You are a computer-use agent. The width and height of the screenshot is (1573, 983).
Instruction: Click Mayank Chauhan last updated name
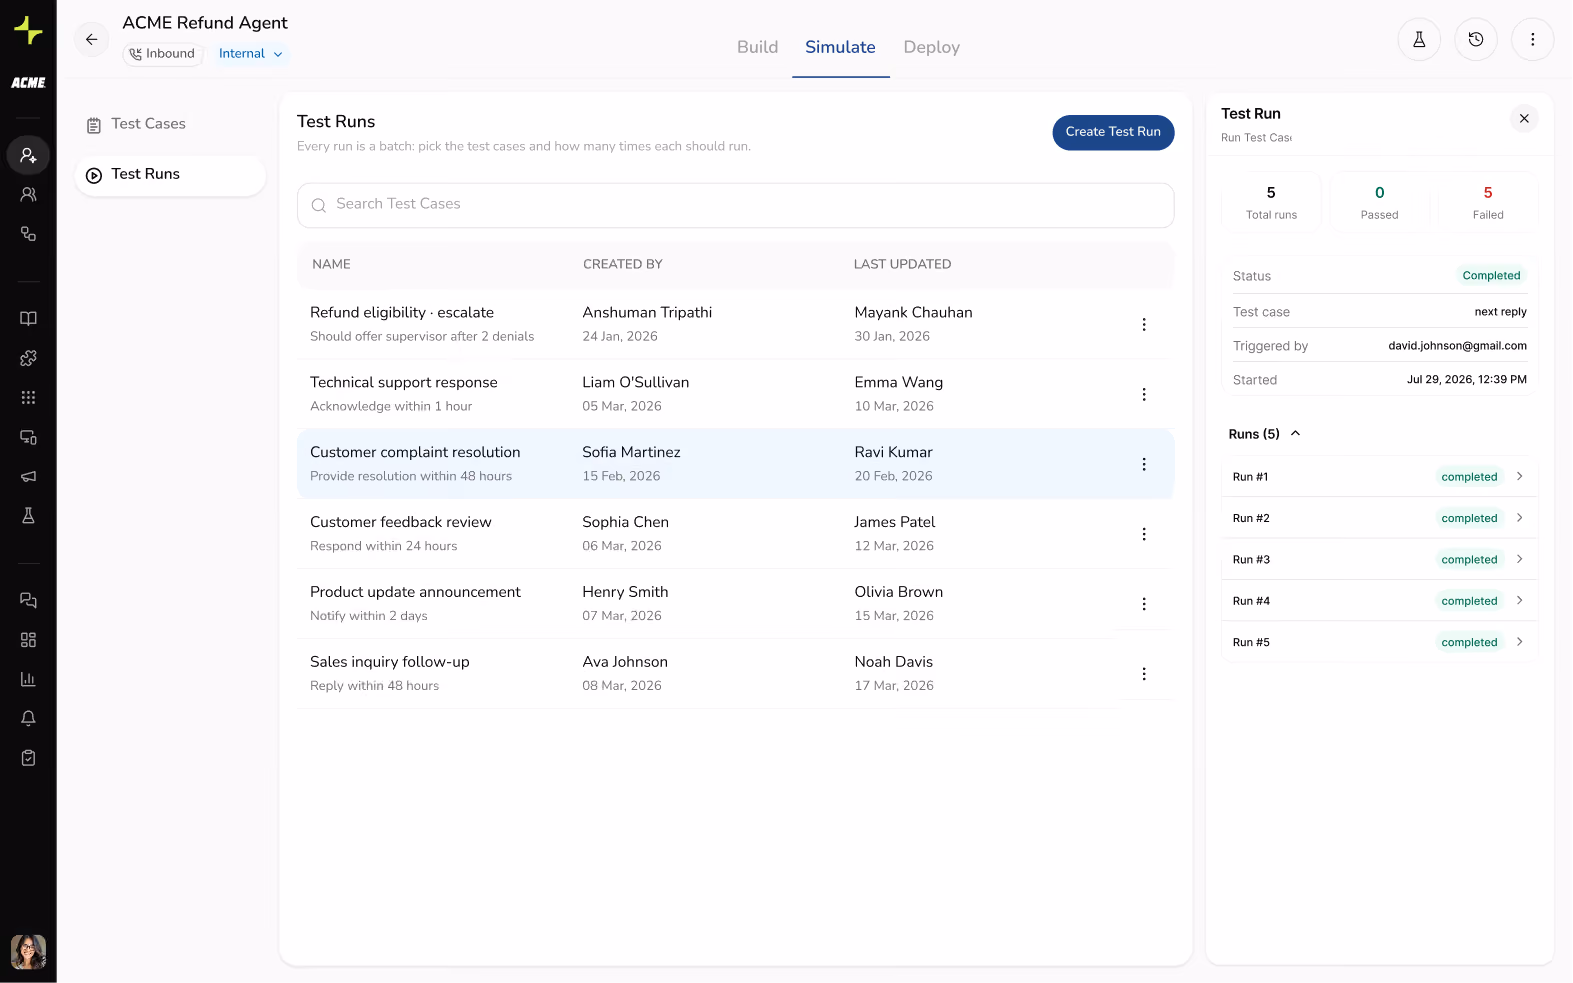pos(913,312)
